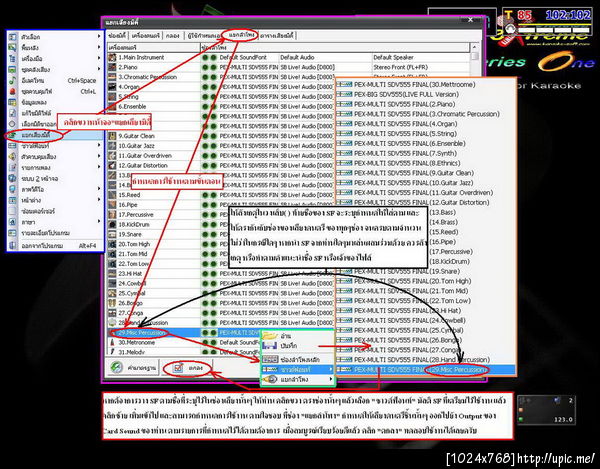Click the 31.Melody row icon
This screenshot has width=600, height=469.
(112, 352)
